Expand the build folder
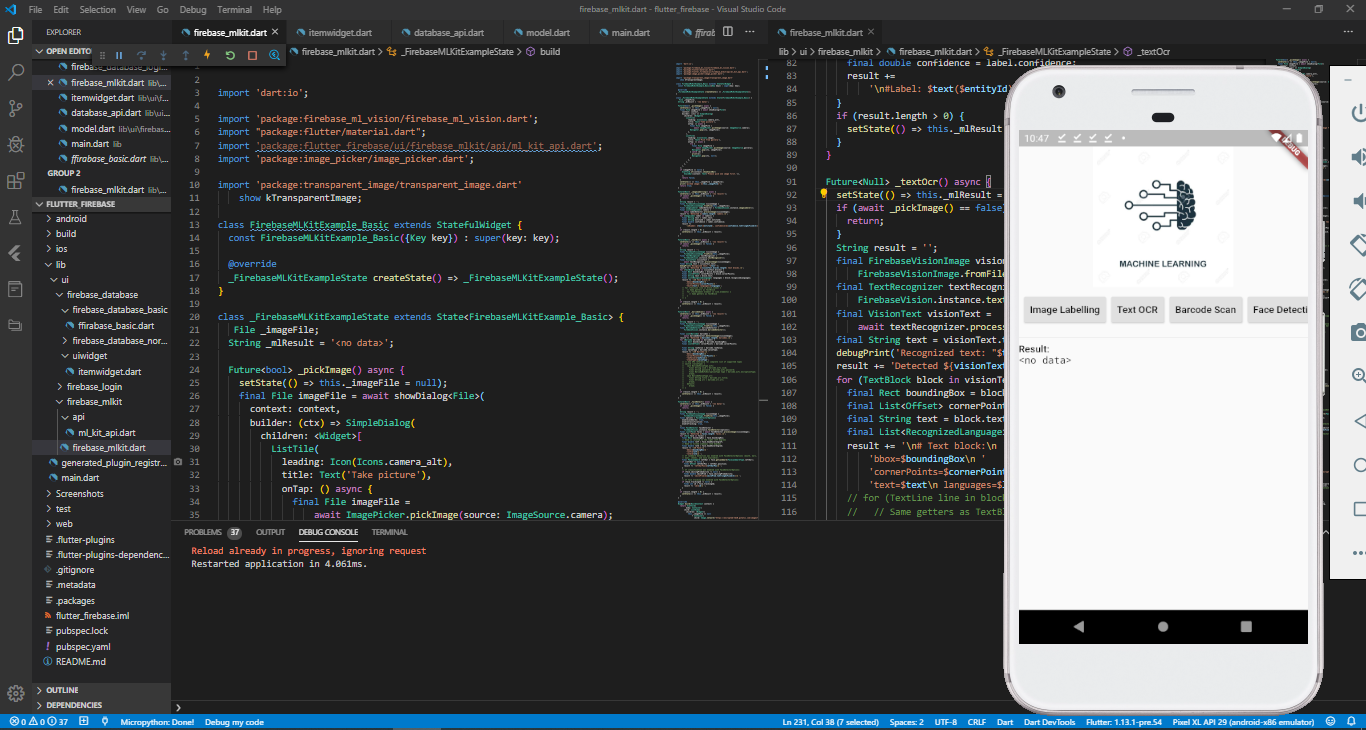1366x730 pixels. click(66, 234)
